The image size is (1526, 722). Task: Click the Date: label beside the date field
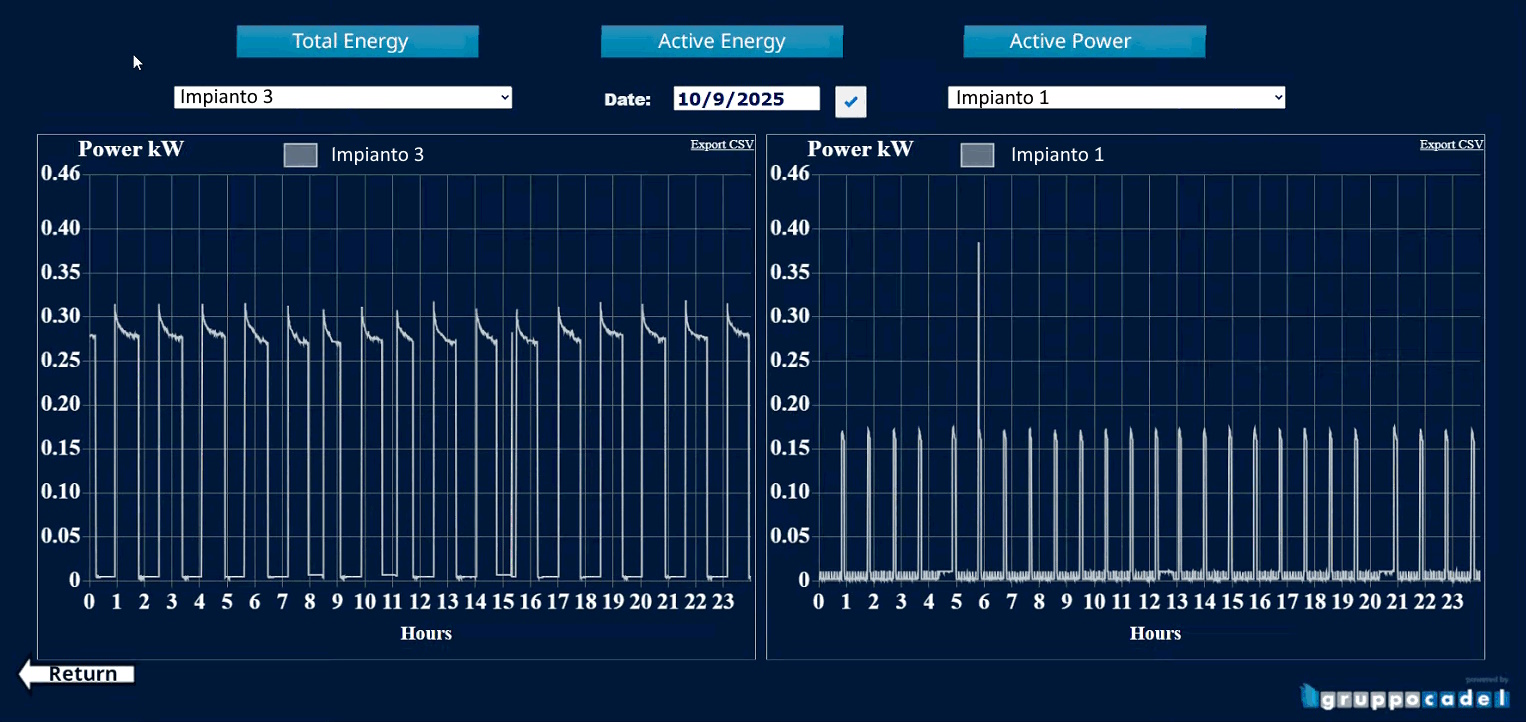tap(627, 100)
